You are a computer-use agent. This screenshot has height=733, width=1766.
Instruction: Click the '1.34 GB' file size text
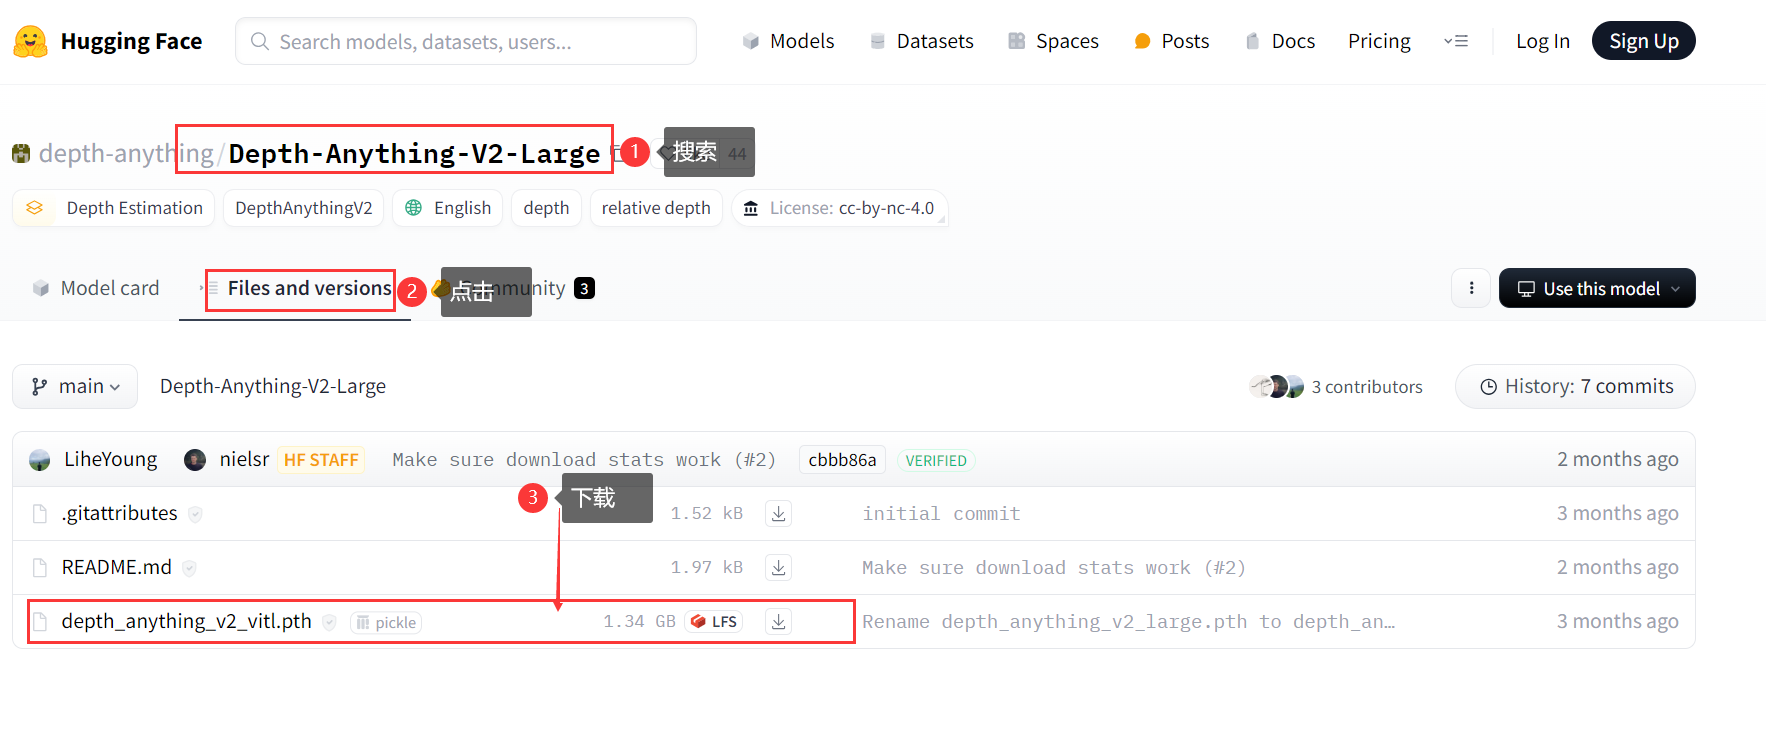coord(640,621)
